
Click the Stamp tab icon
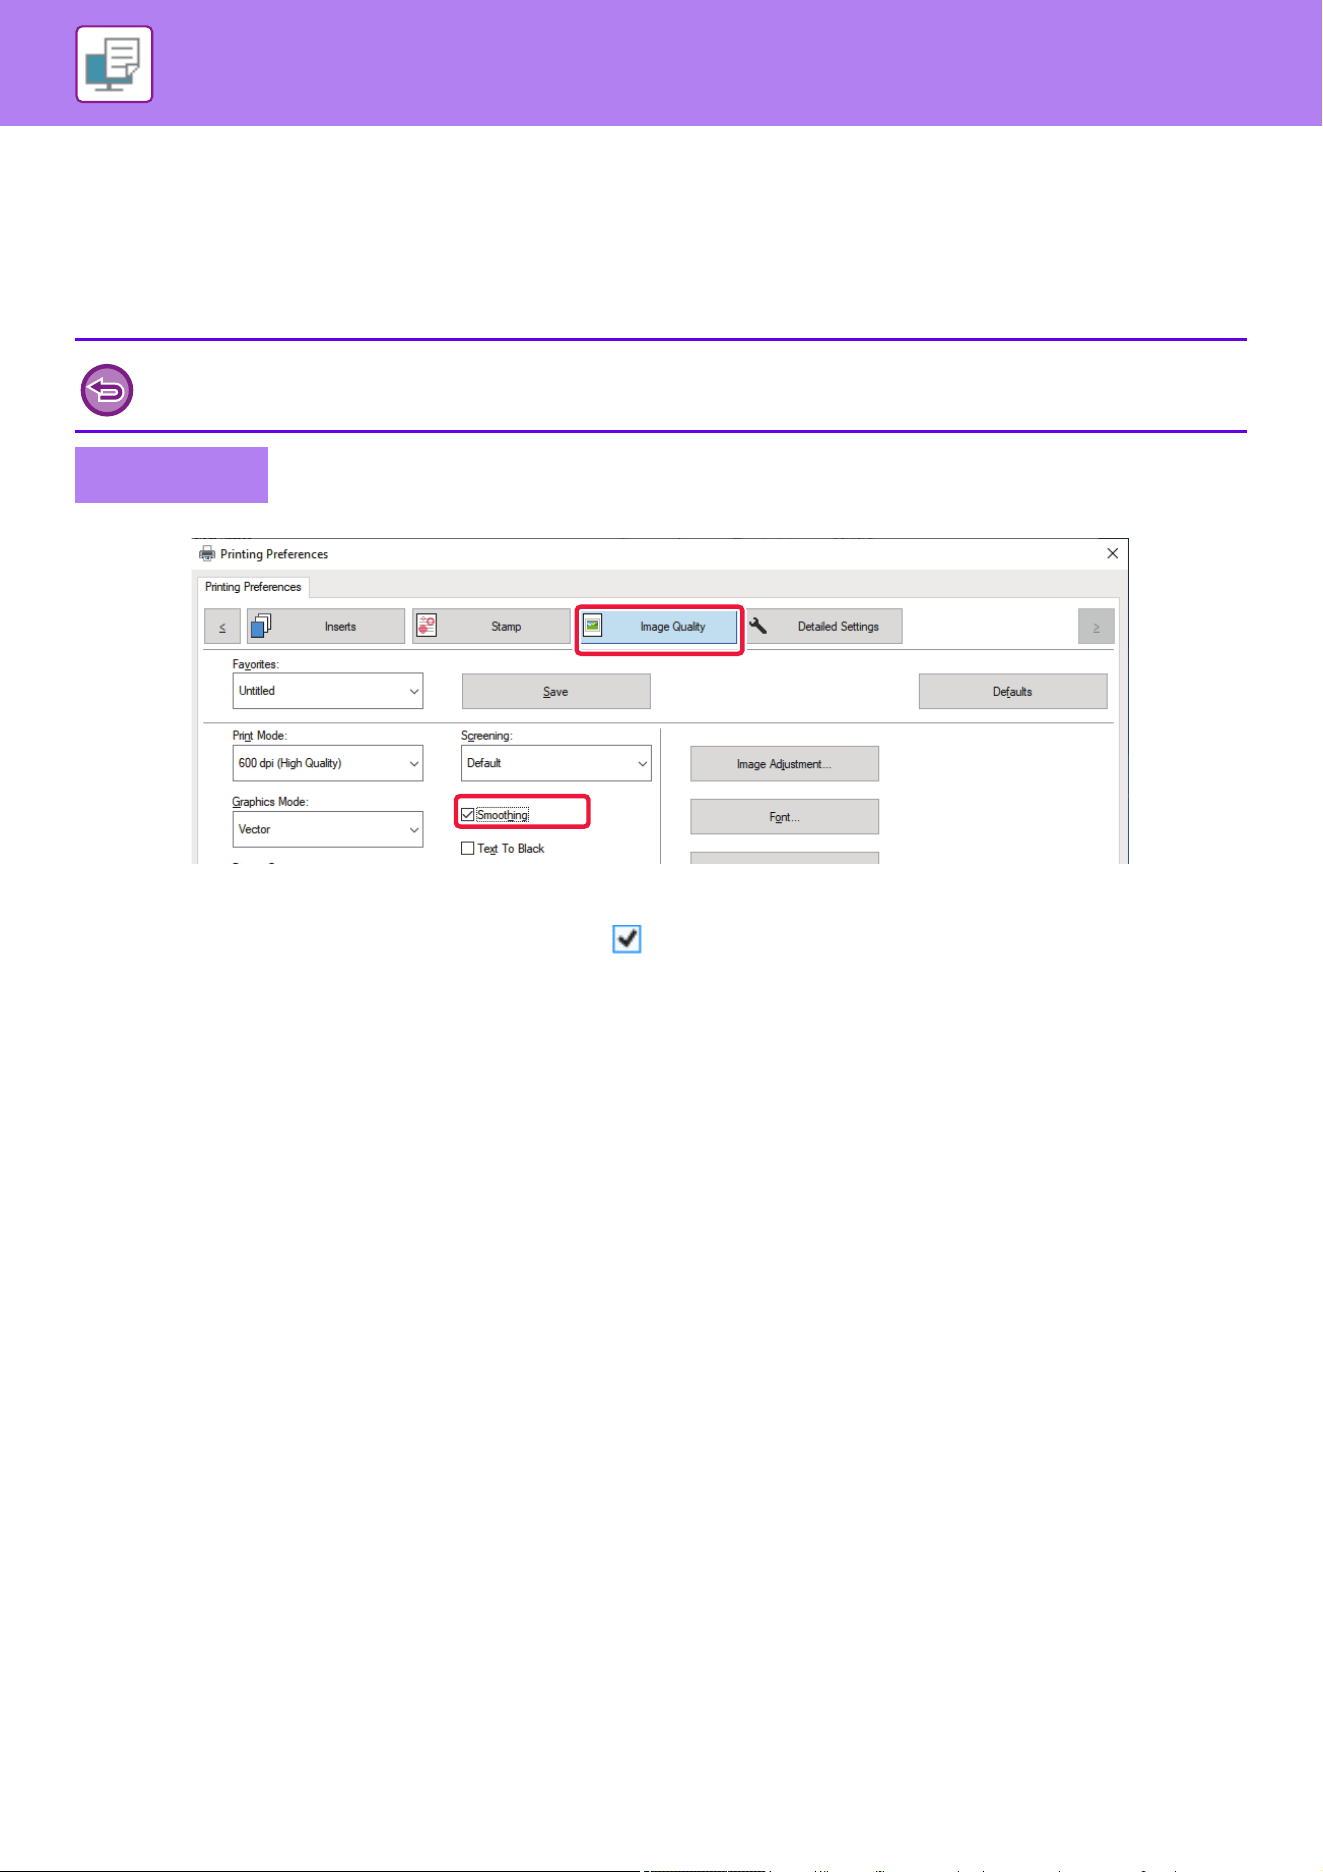(x=426, y=626)
